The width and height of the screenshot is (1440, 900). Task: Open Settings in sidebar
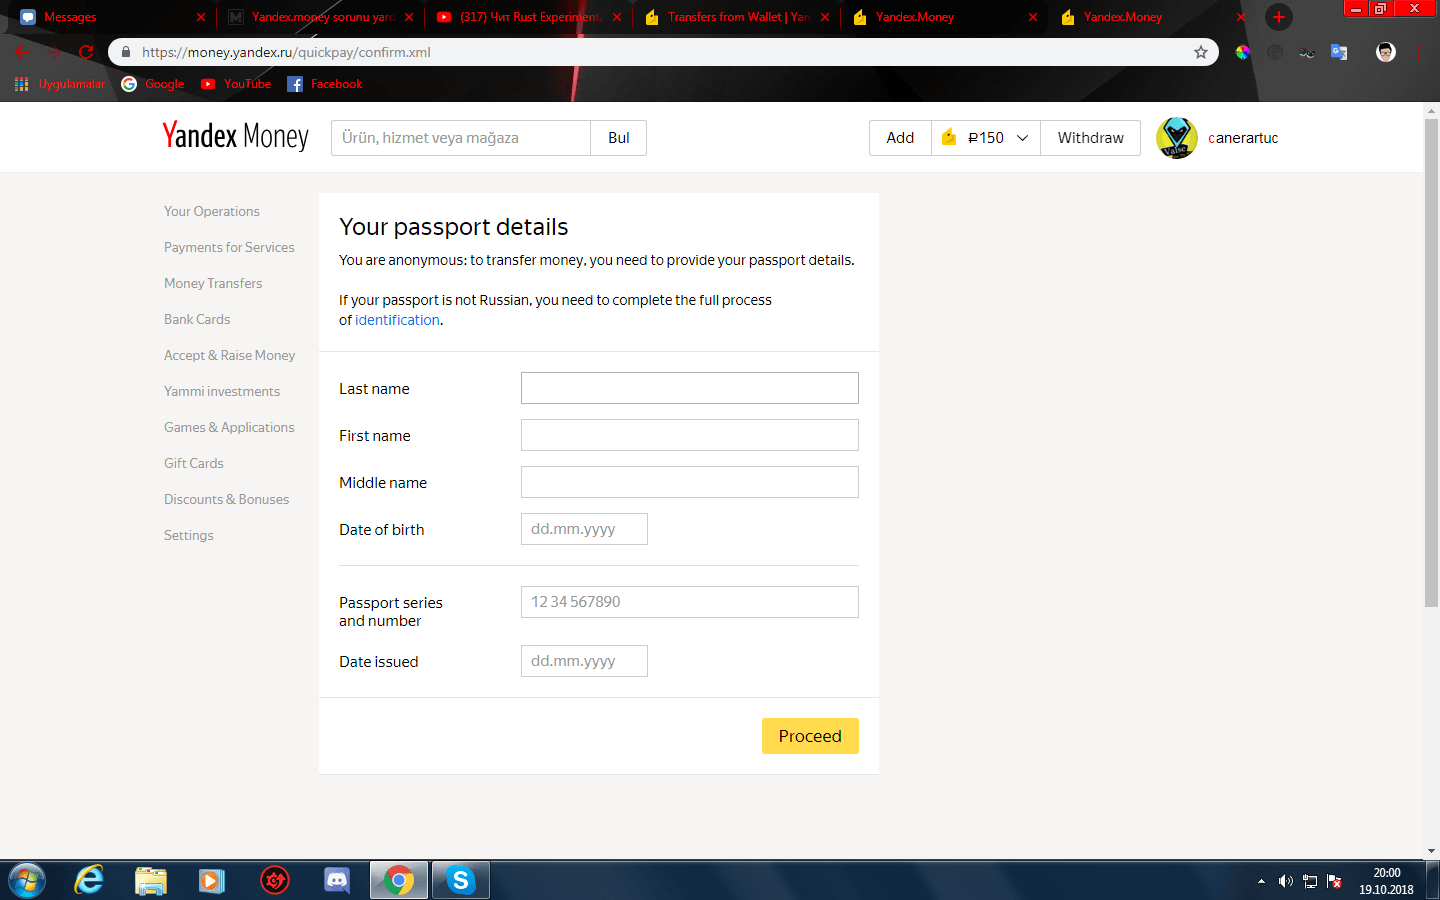pos(189,535)
